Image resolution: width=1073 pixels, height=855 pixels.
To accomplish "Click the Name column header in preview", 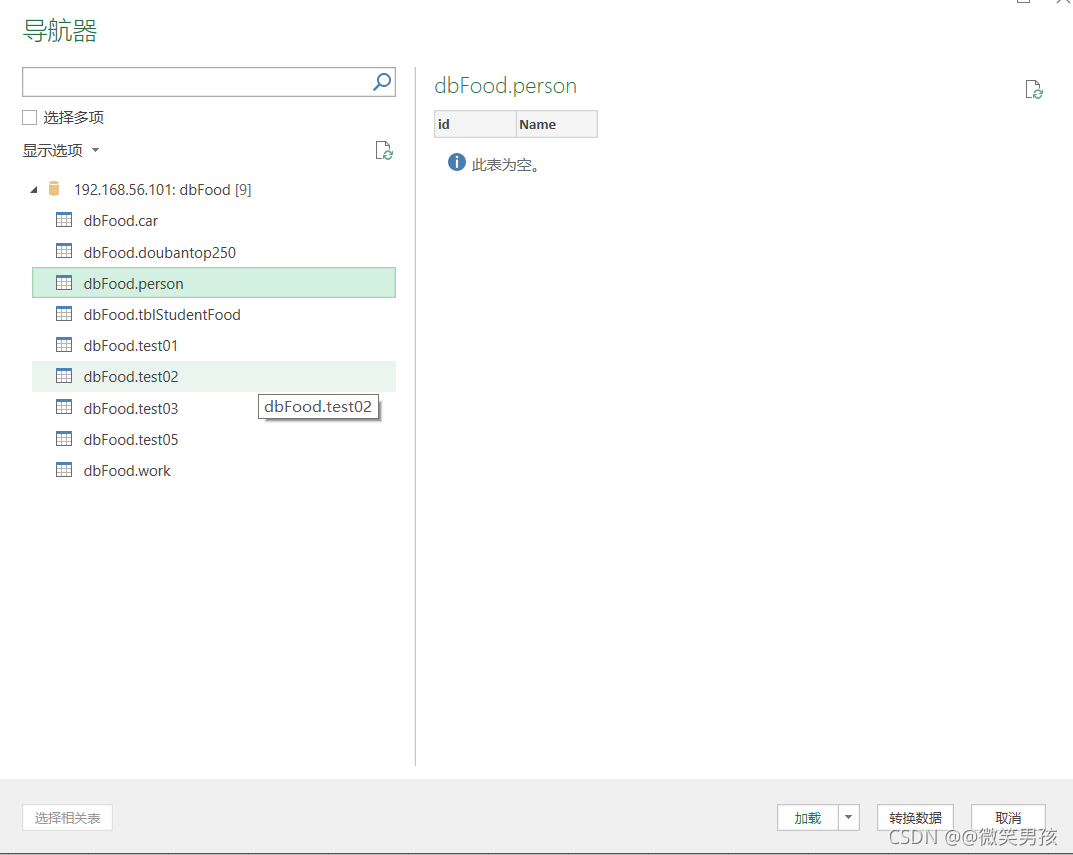I will 556,124.
